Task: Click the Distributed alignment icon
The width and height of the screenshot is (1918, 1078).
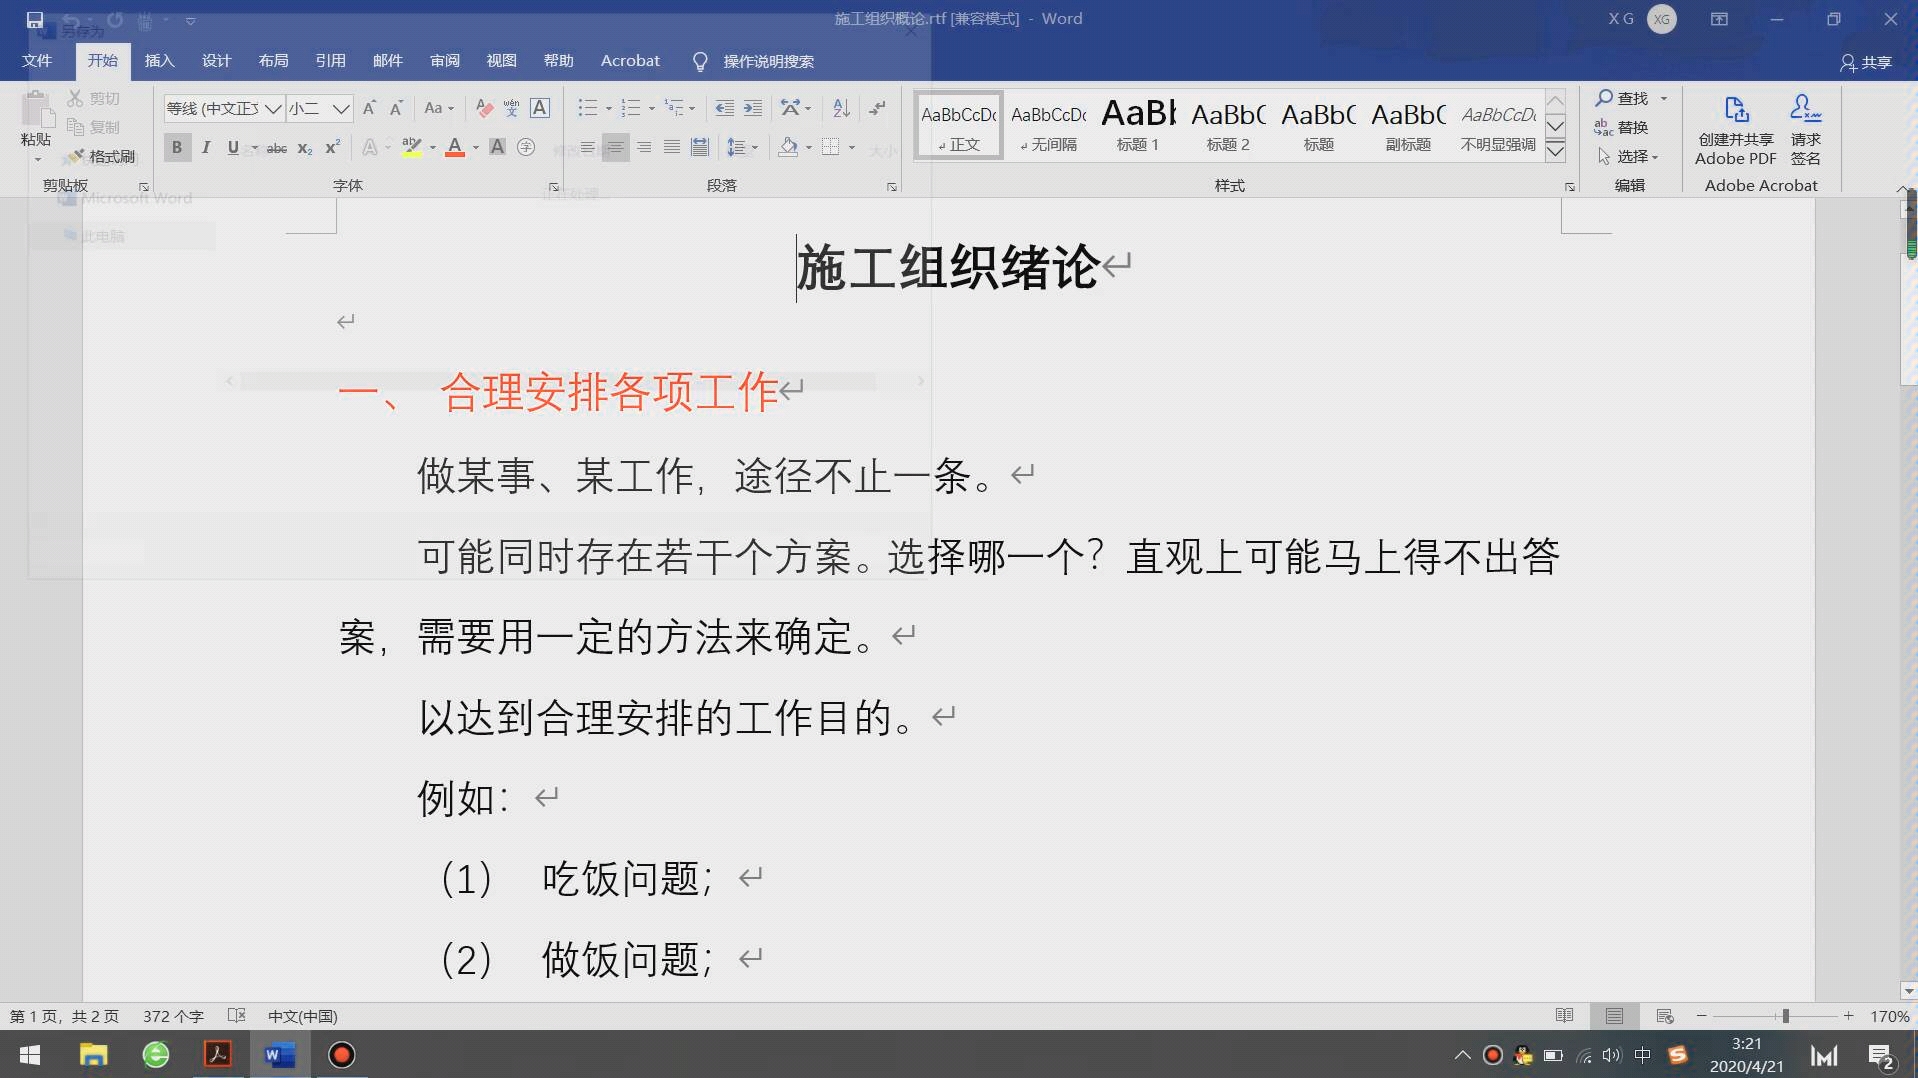Action: pyautogui.click(x=700, y=147)
